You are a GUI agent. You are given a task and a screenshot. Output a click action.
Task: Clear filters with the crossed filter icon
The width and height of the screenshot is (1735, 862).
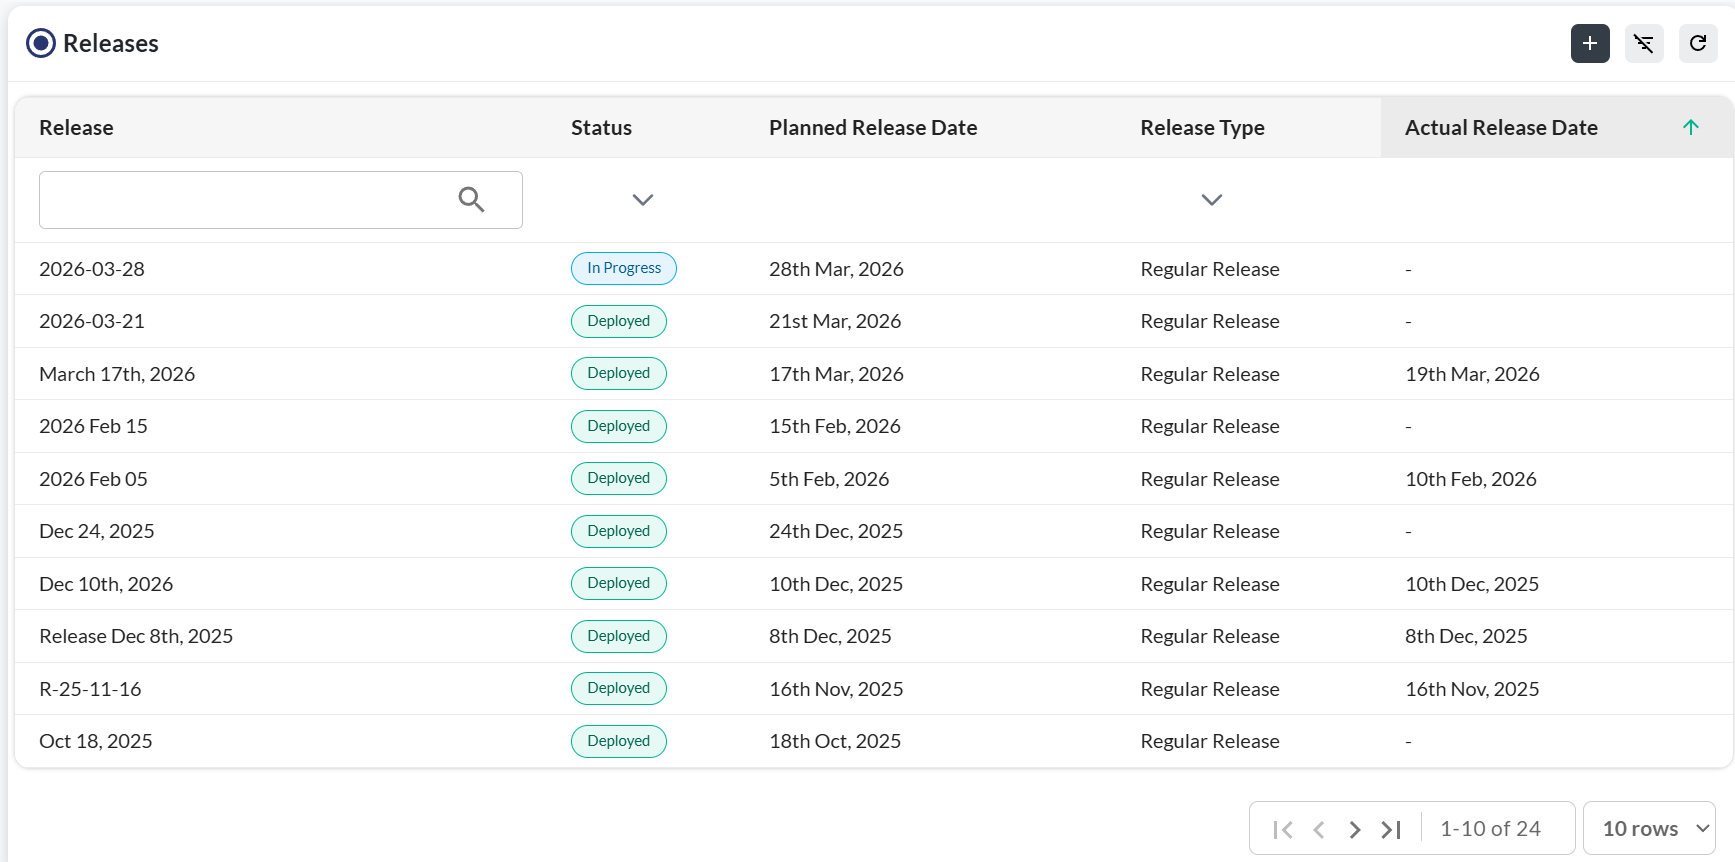(1644, 43)
